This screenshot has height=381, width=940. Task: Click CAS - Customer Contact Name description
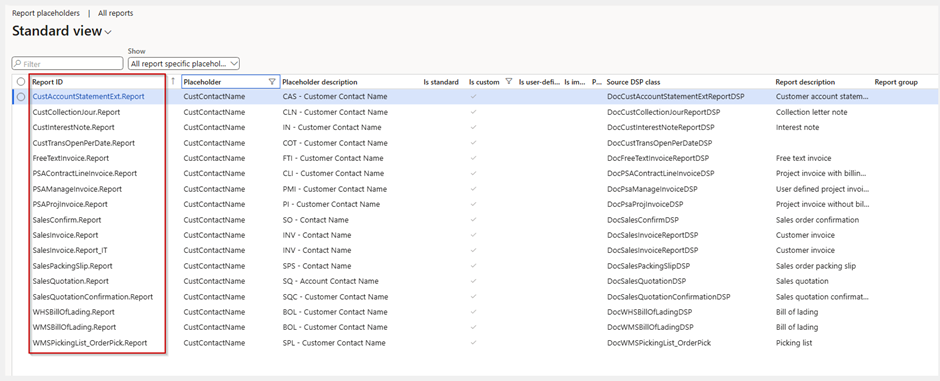(335, 96)
